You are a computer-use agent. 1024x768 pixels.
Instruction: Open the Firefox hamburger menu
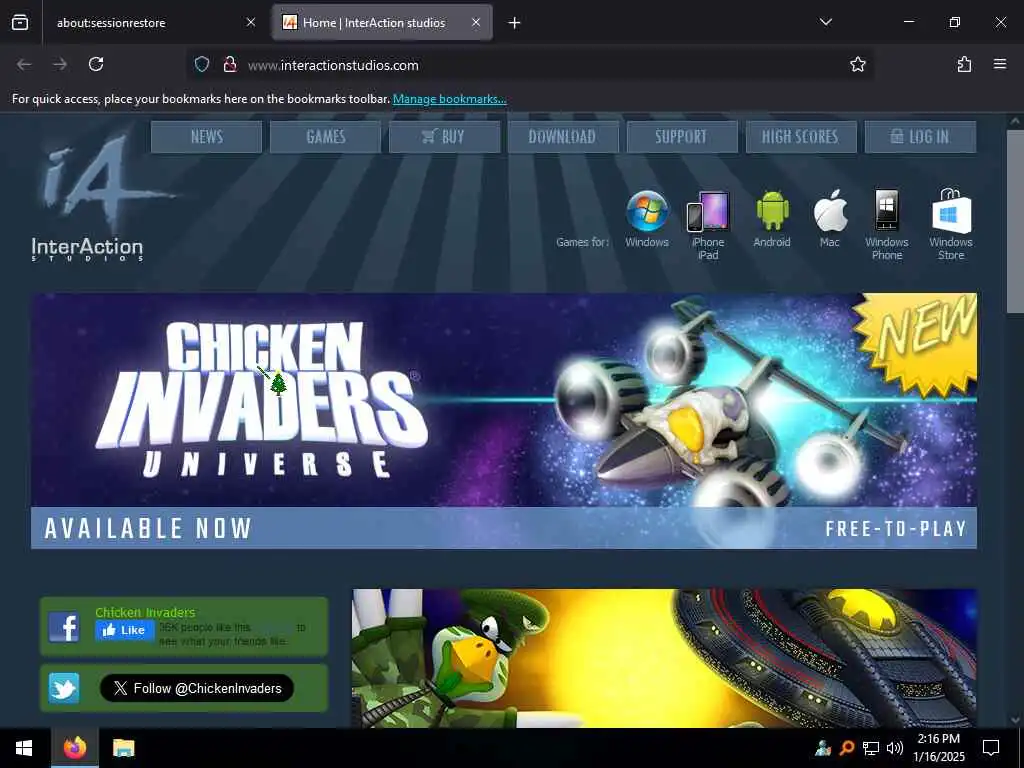coord(1000,64)
